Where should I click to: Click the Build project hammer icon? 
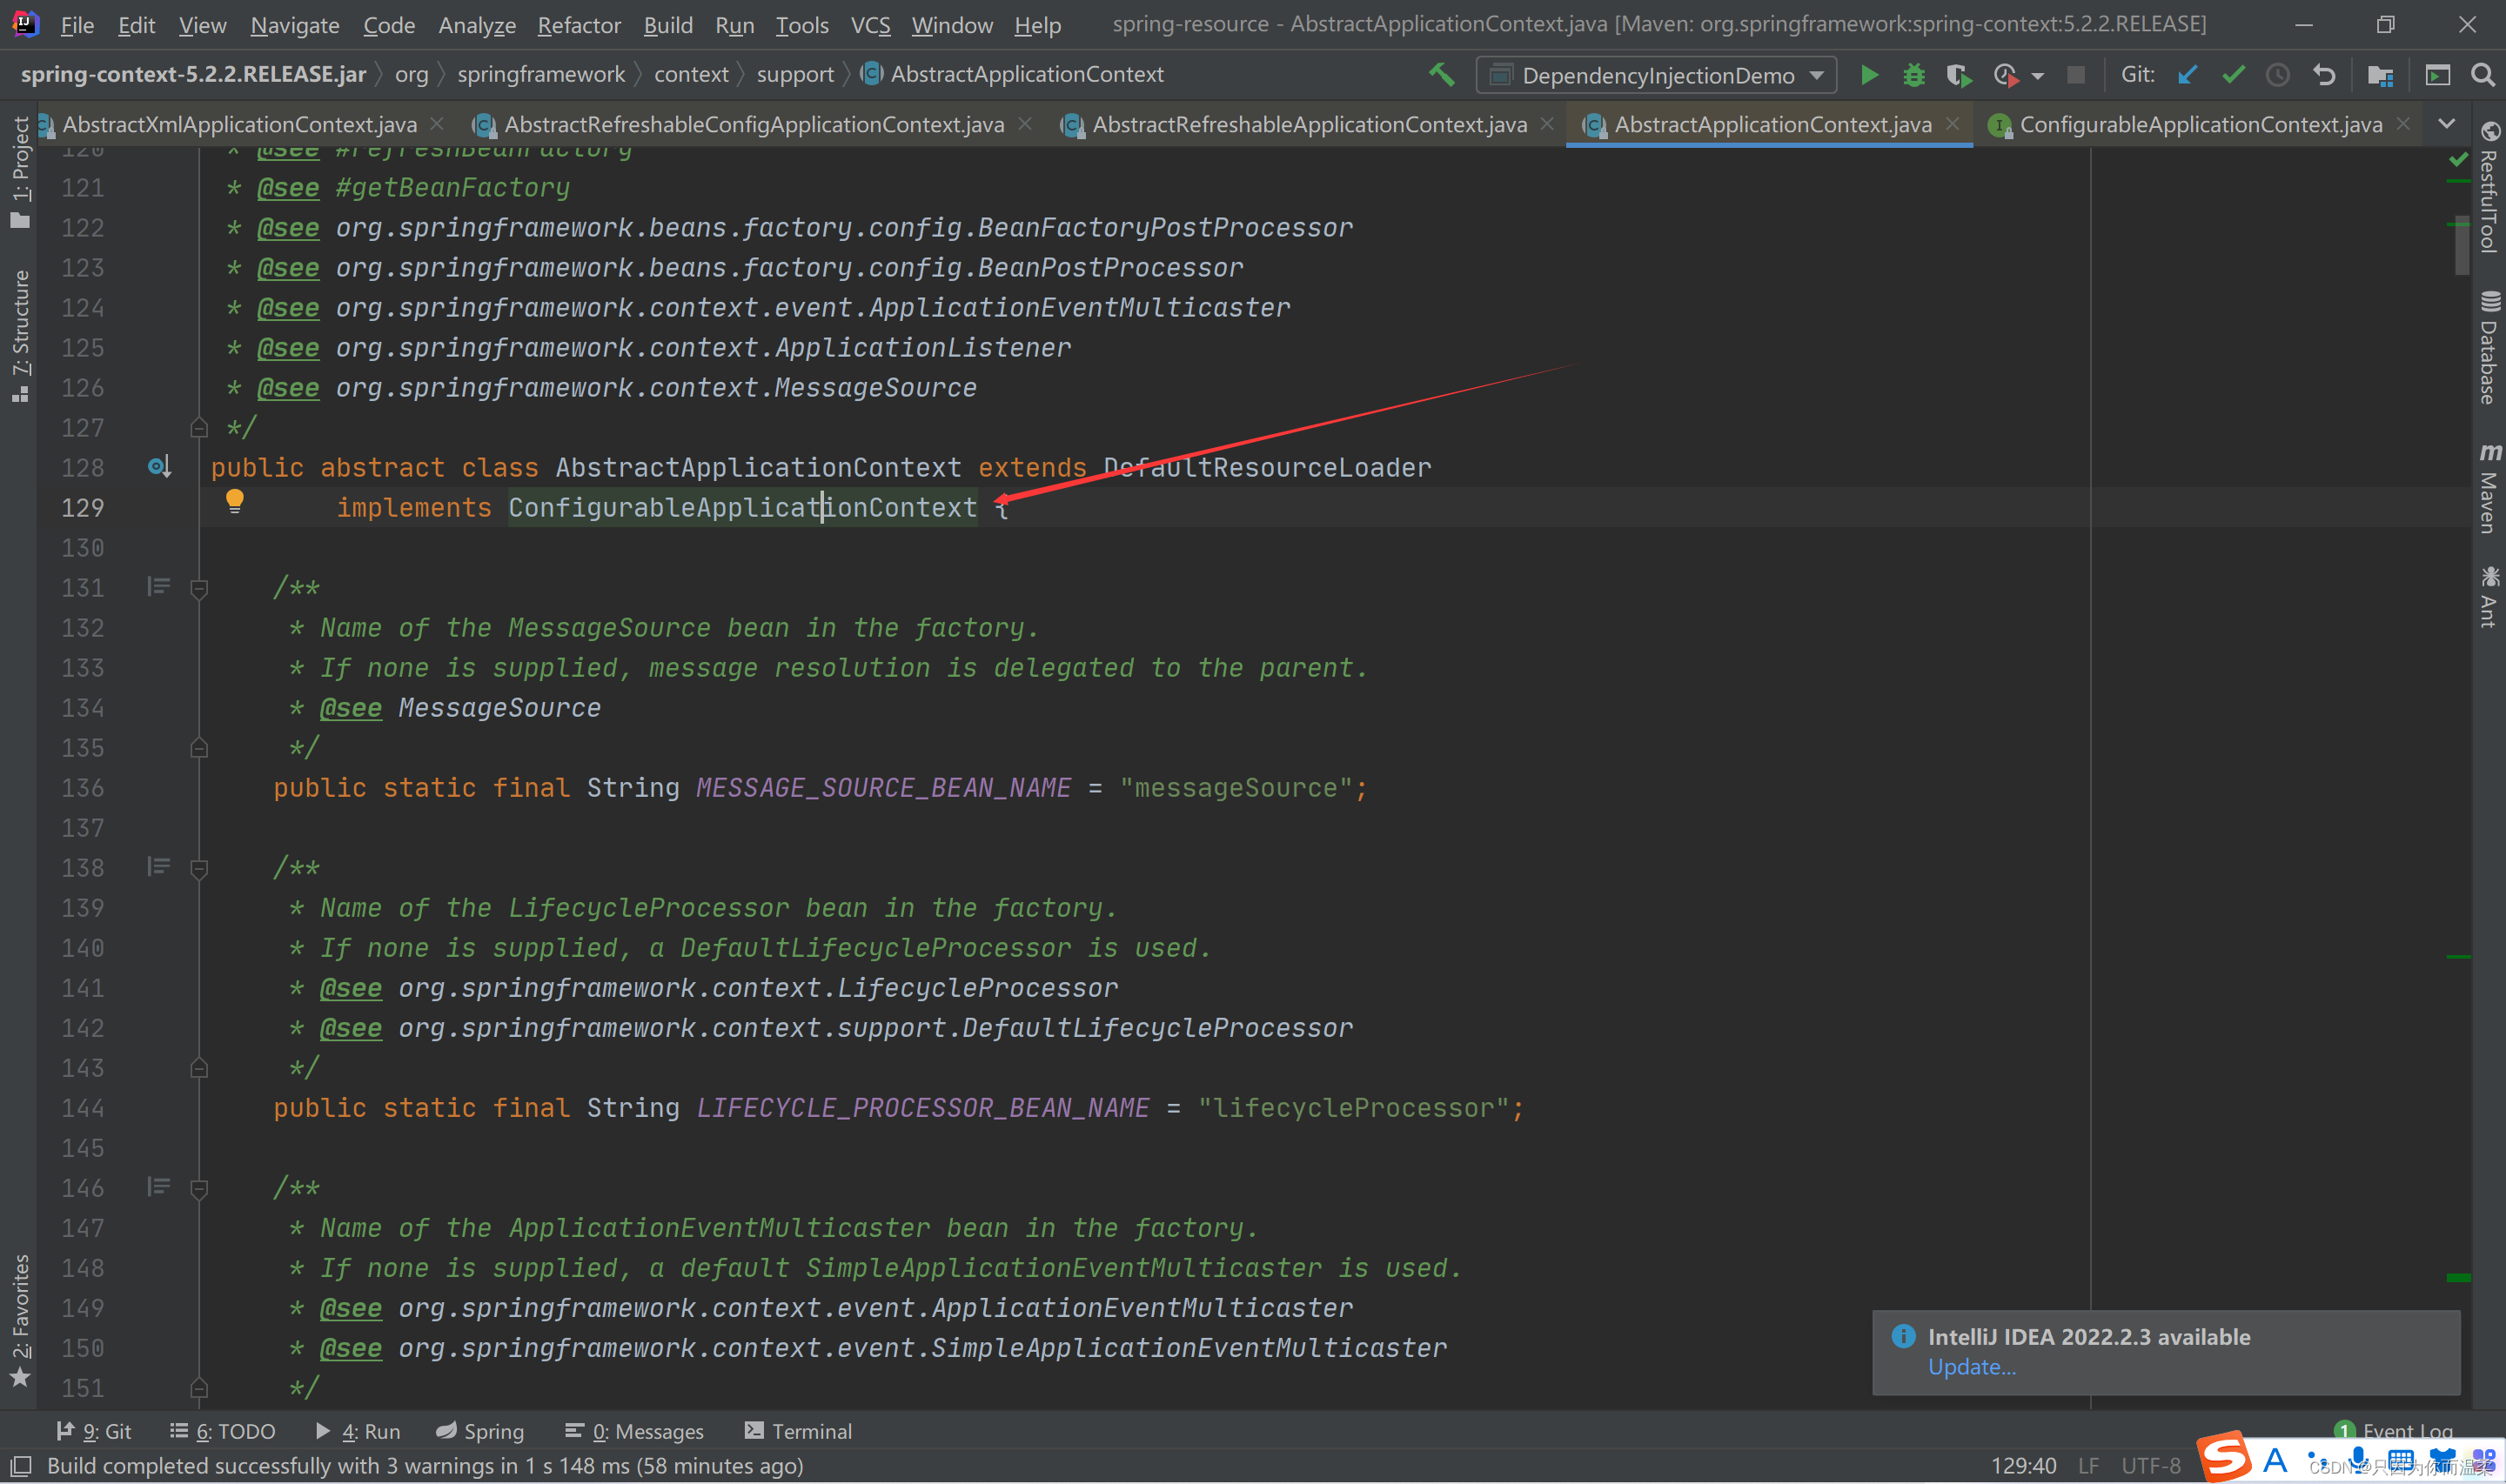click(x=1441, y=75)
